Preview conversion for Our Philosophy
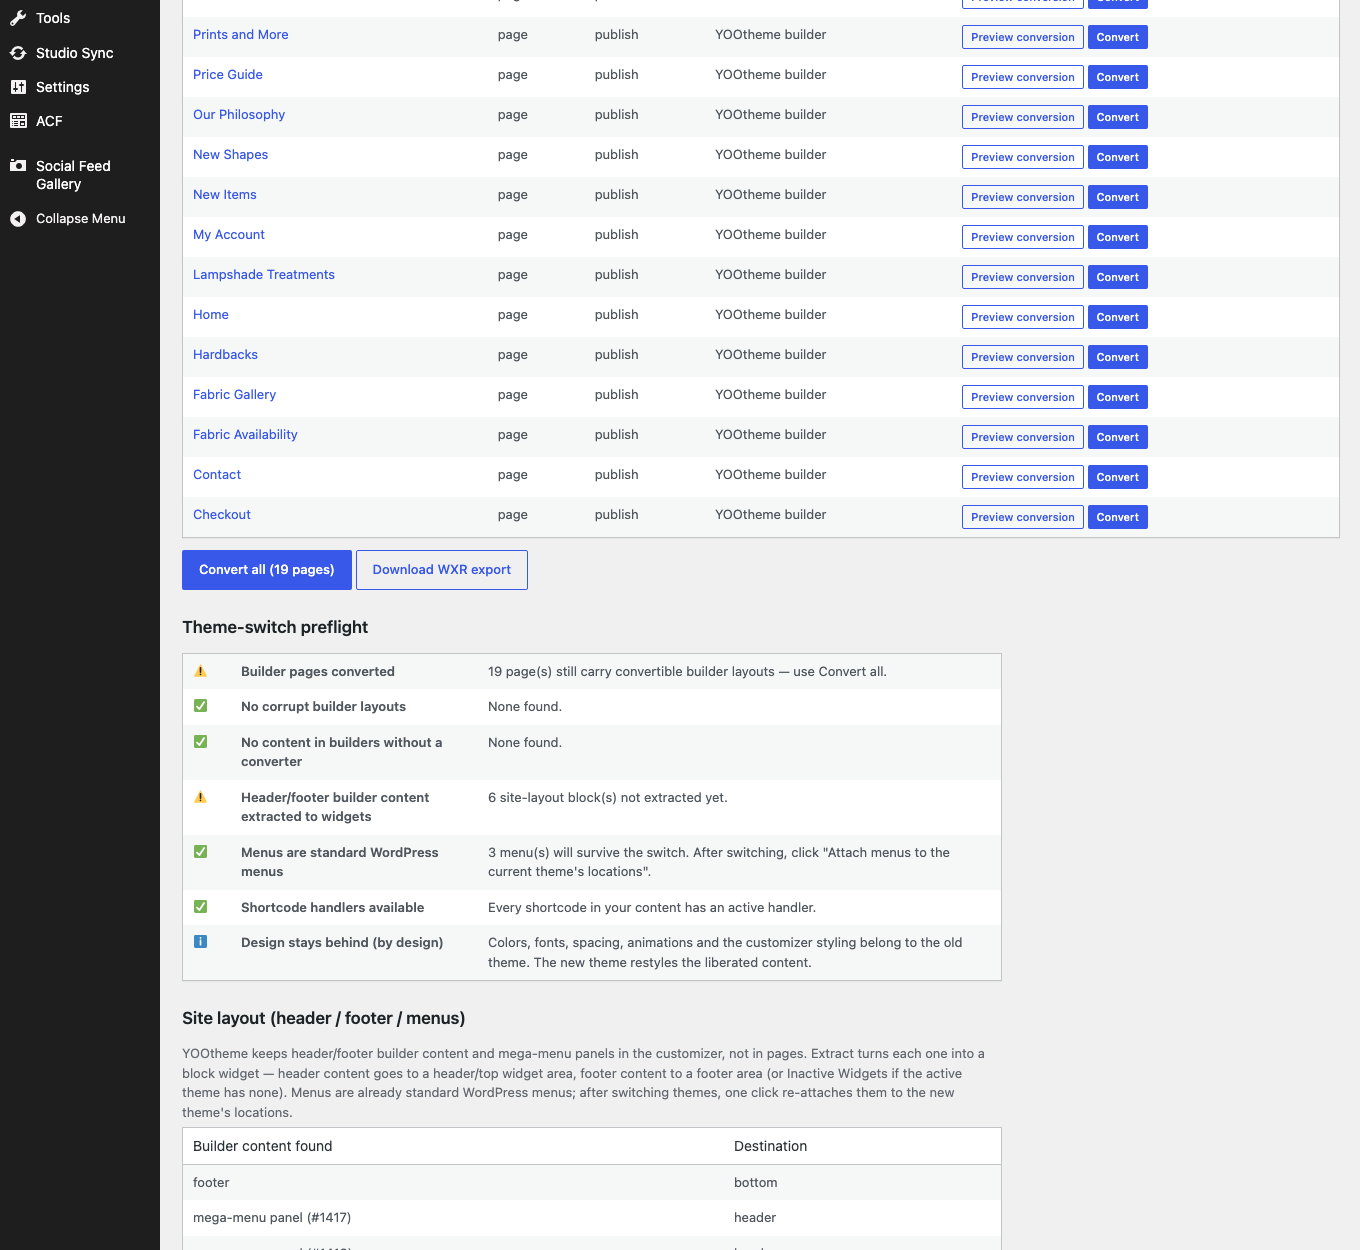The height and width of the screenshot is (1250, 1360). click(x=1022, y=117)
